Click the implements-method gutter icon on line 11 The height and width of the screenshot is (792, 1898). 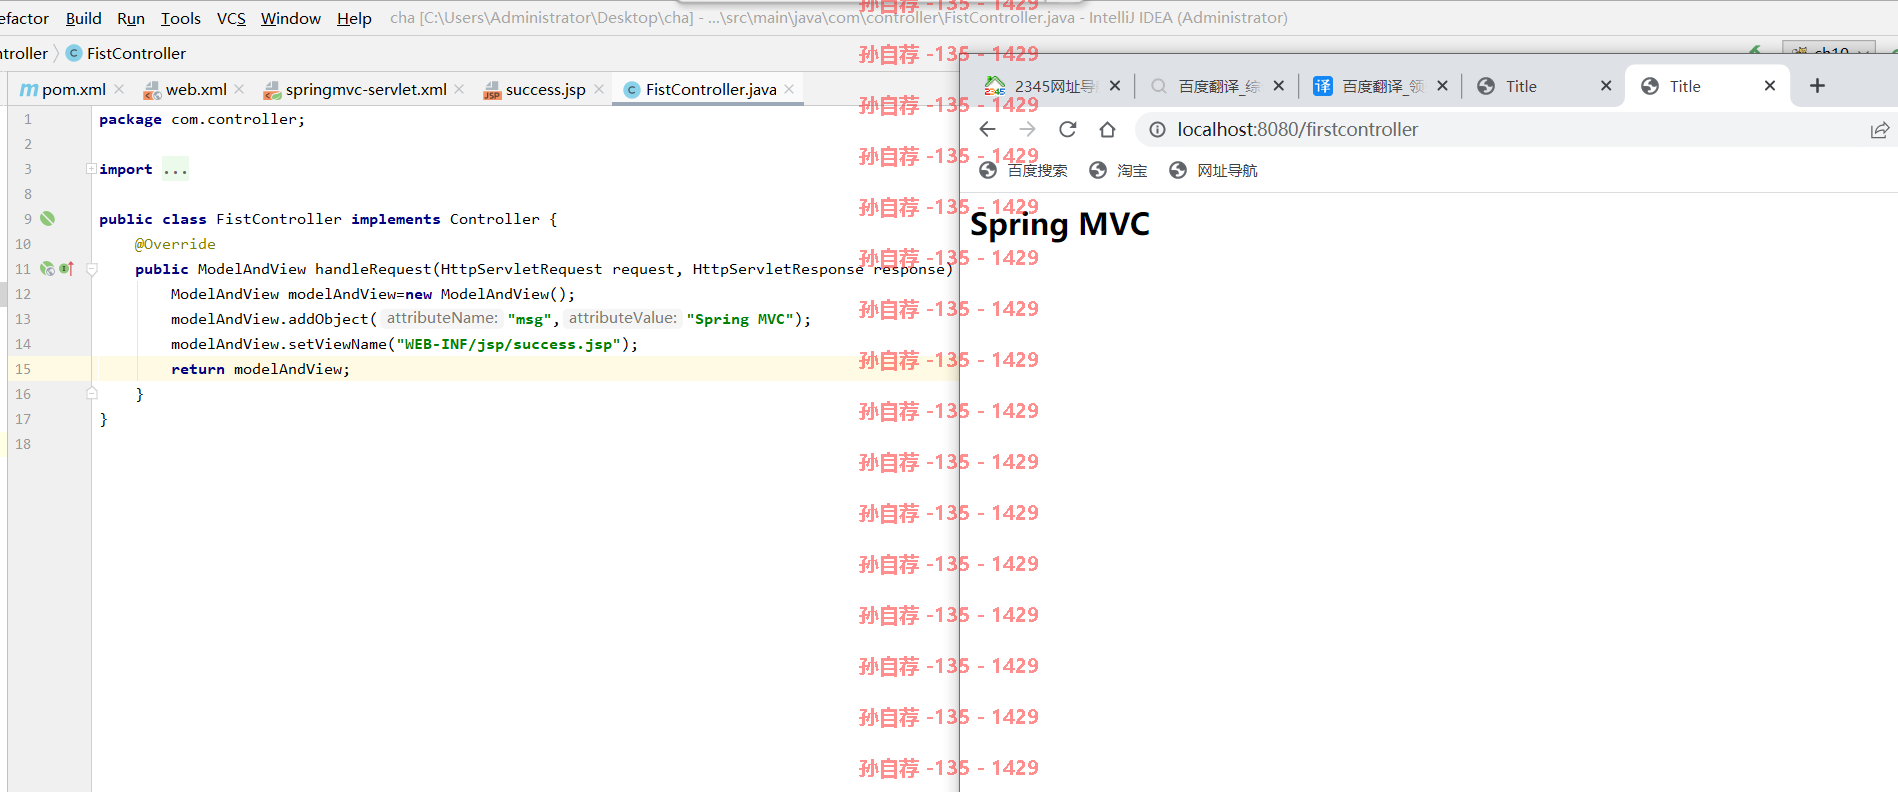pos(67,268)
